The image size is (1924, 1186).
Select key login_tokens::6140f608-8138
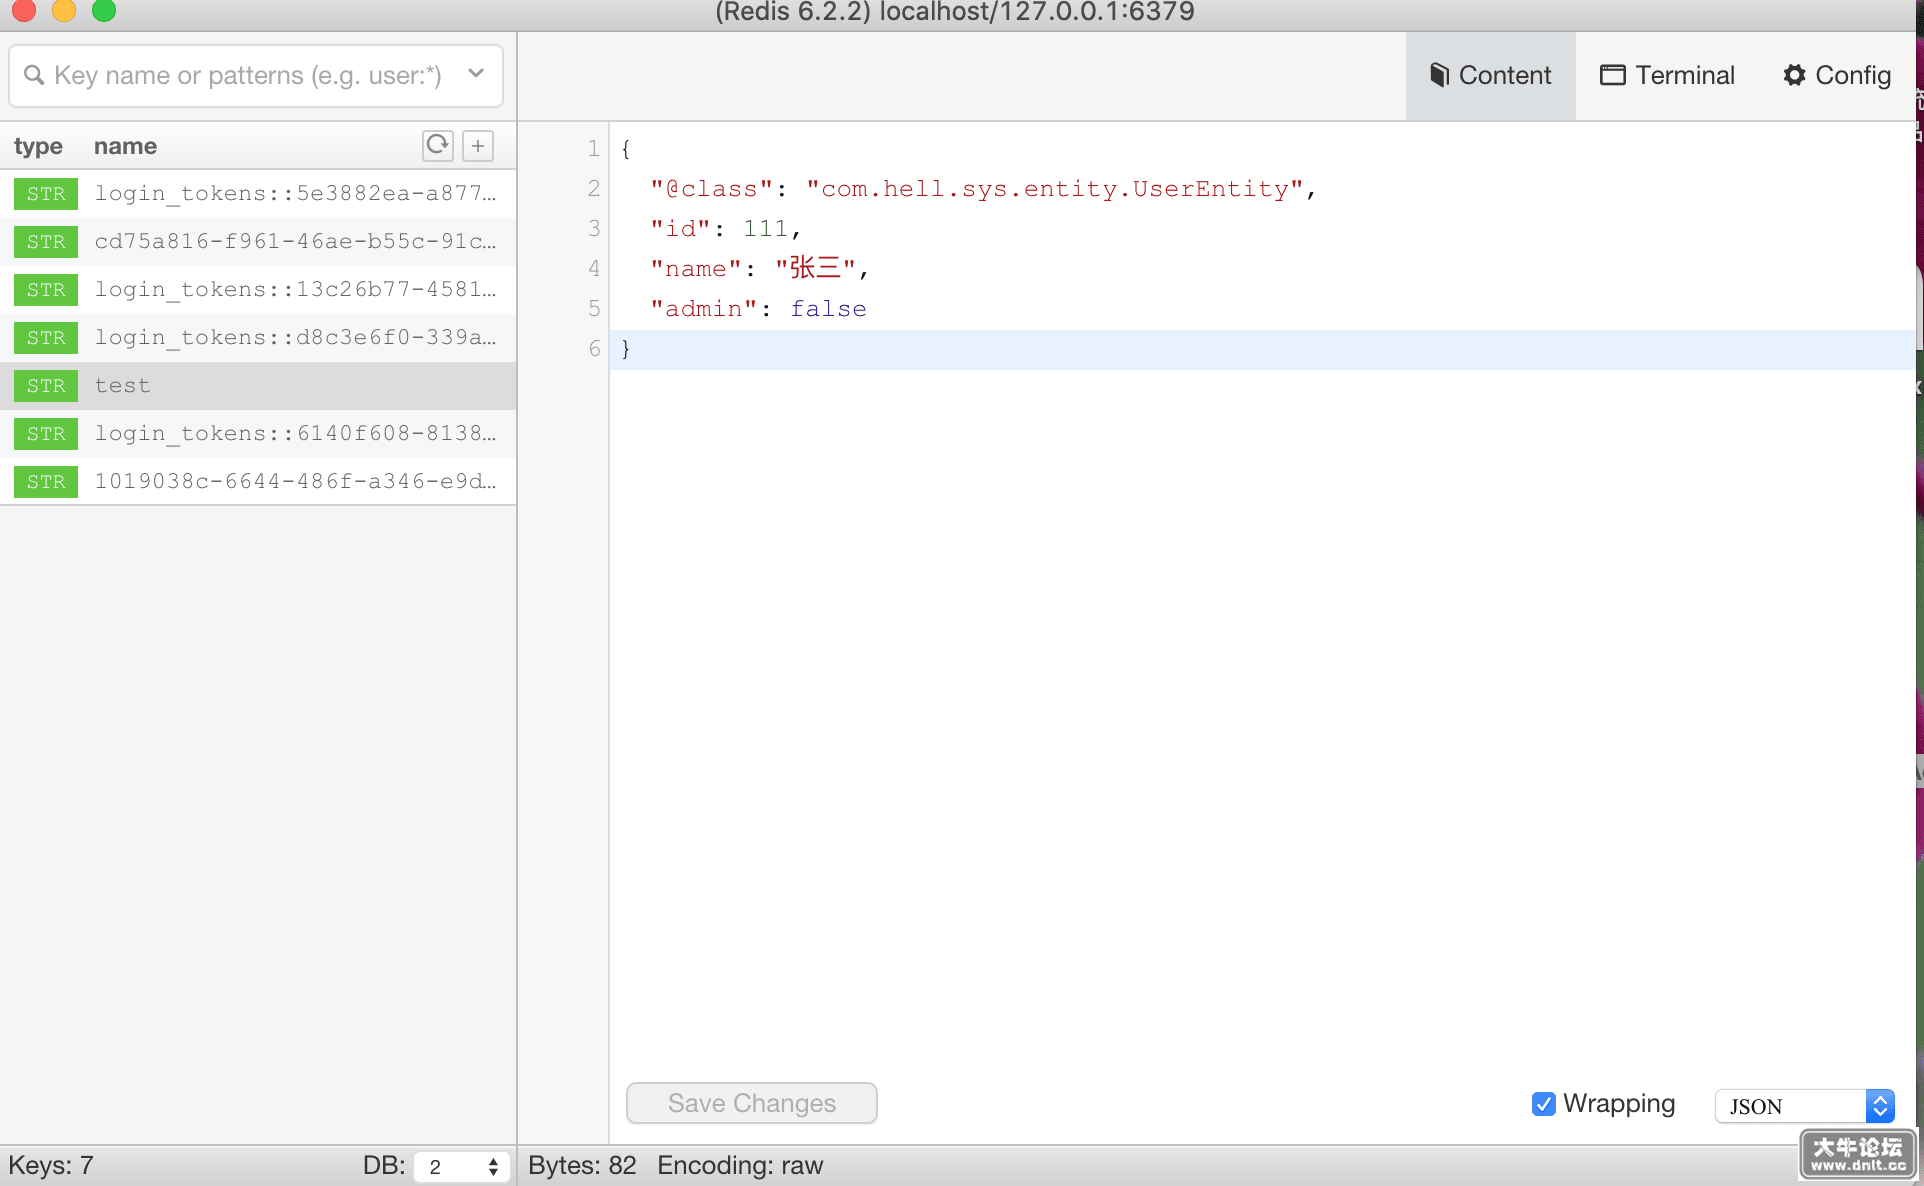[x=258, y=434]
